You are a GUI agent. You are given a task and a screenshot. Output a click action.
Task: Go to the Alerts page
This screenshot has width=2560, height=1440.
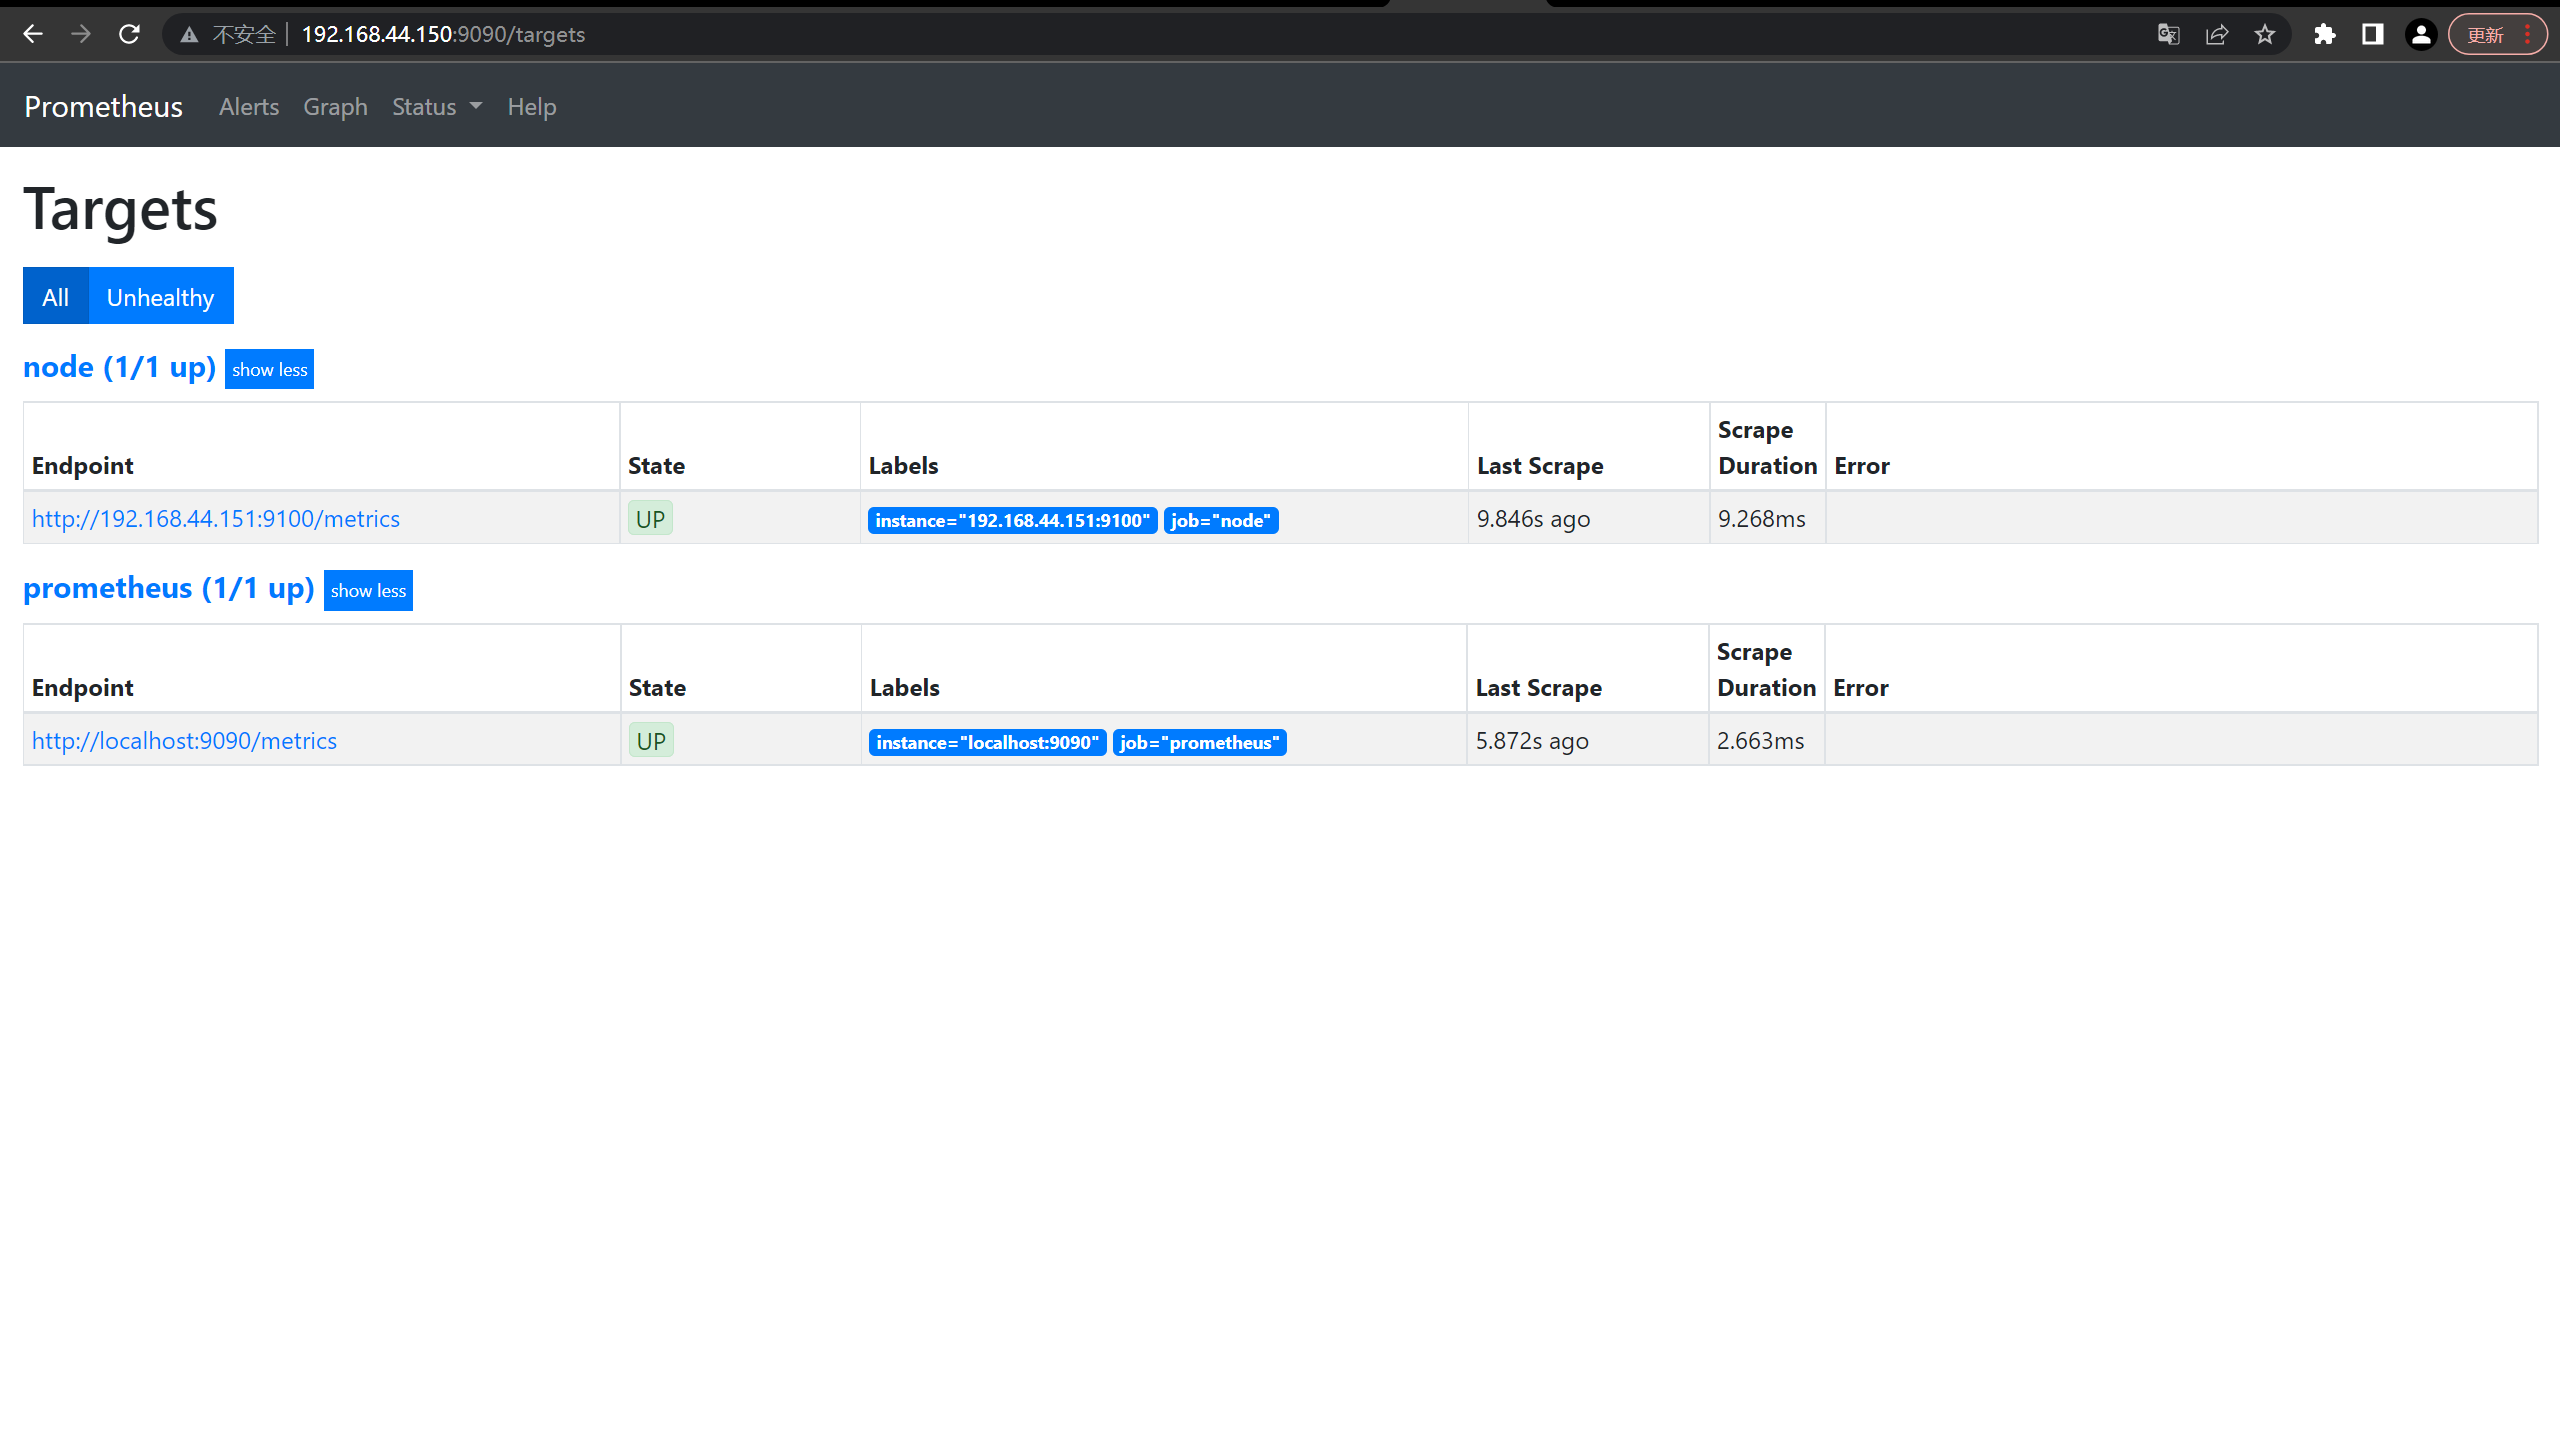[x=249, y=107]
